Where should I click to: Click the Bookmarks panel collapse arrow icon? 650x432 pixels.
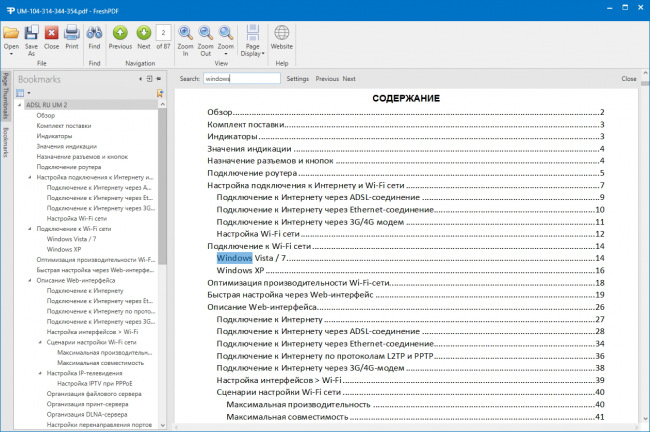pos(141,79)
